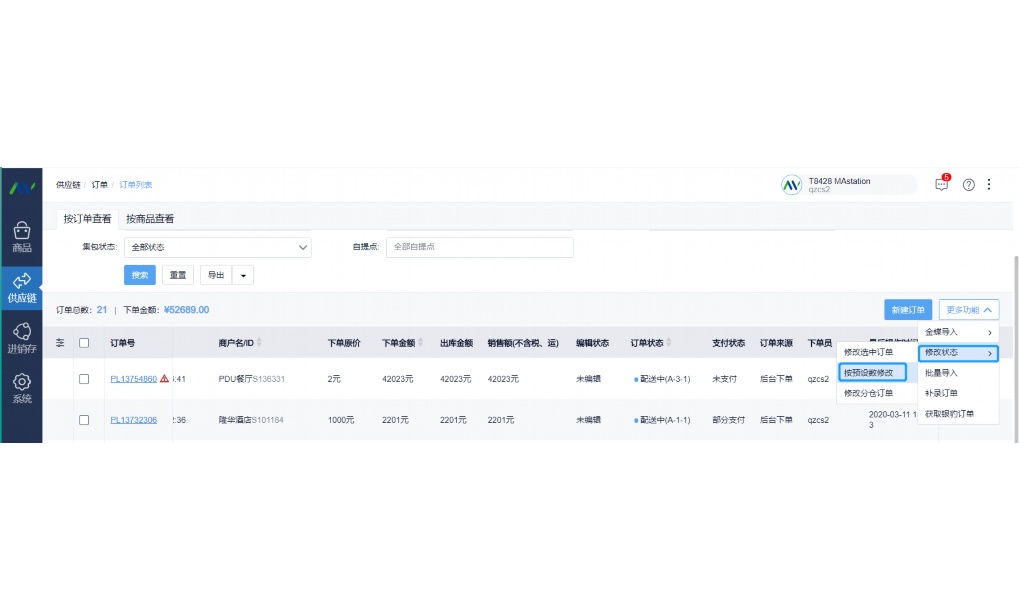This screenshot has height=610, width=1019.
Task: Toggle the select-all orders checkbox
Action: click(84, 343)
